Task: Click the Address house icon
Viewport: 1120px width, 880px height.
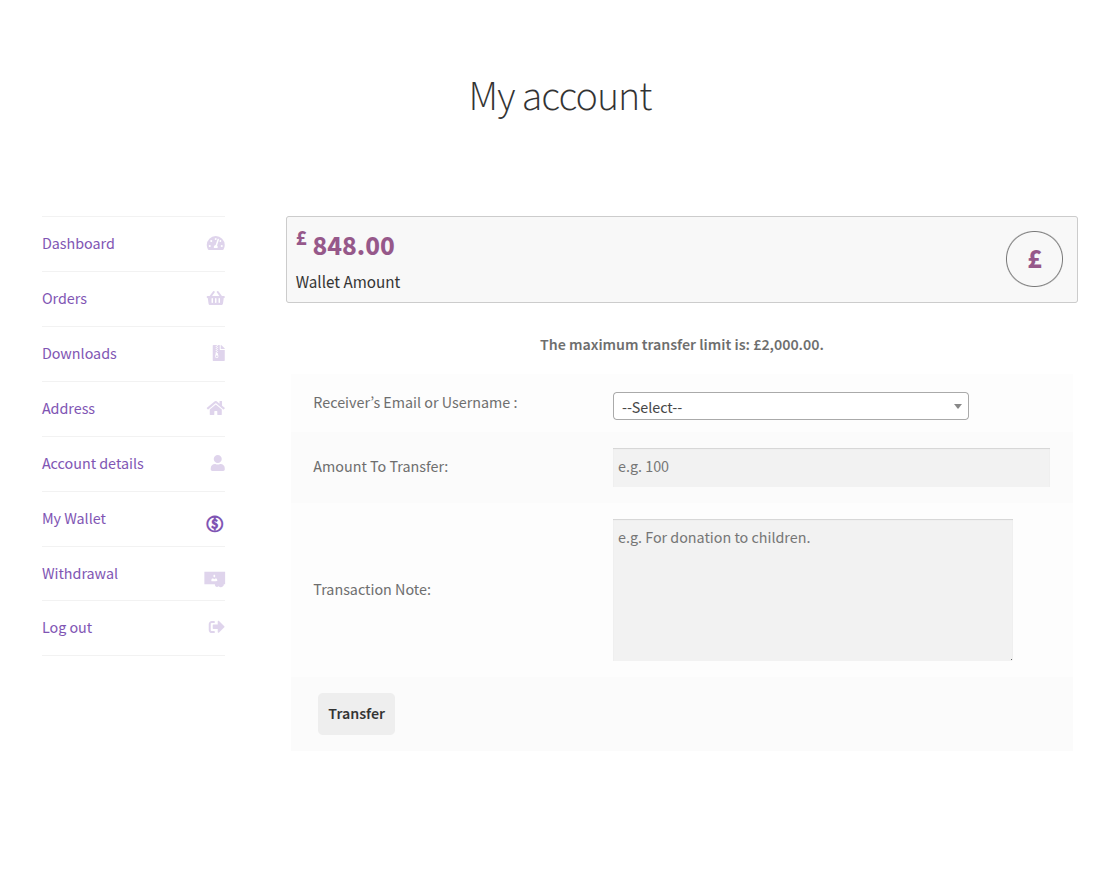Action: [x=215, y=408]
